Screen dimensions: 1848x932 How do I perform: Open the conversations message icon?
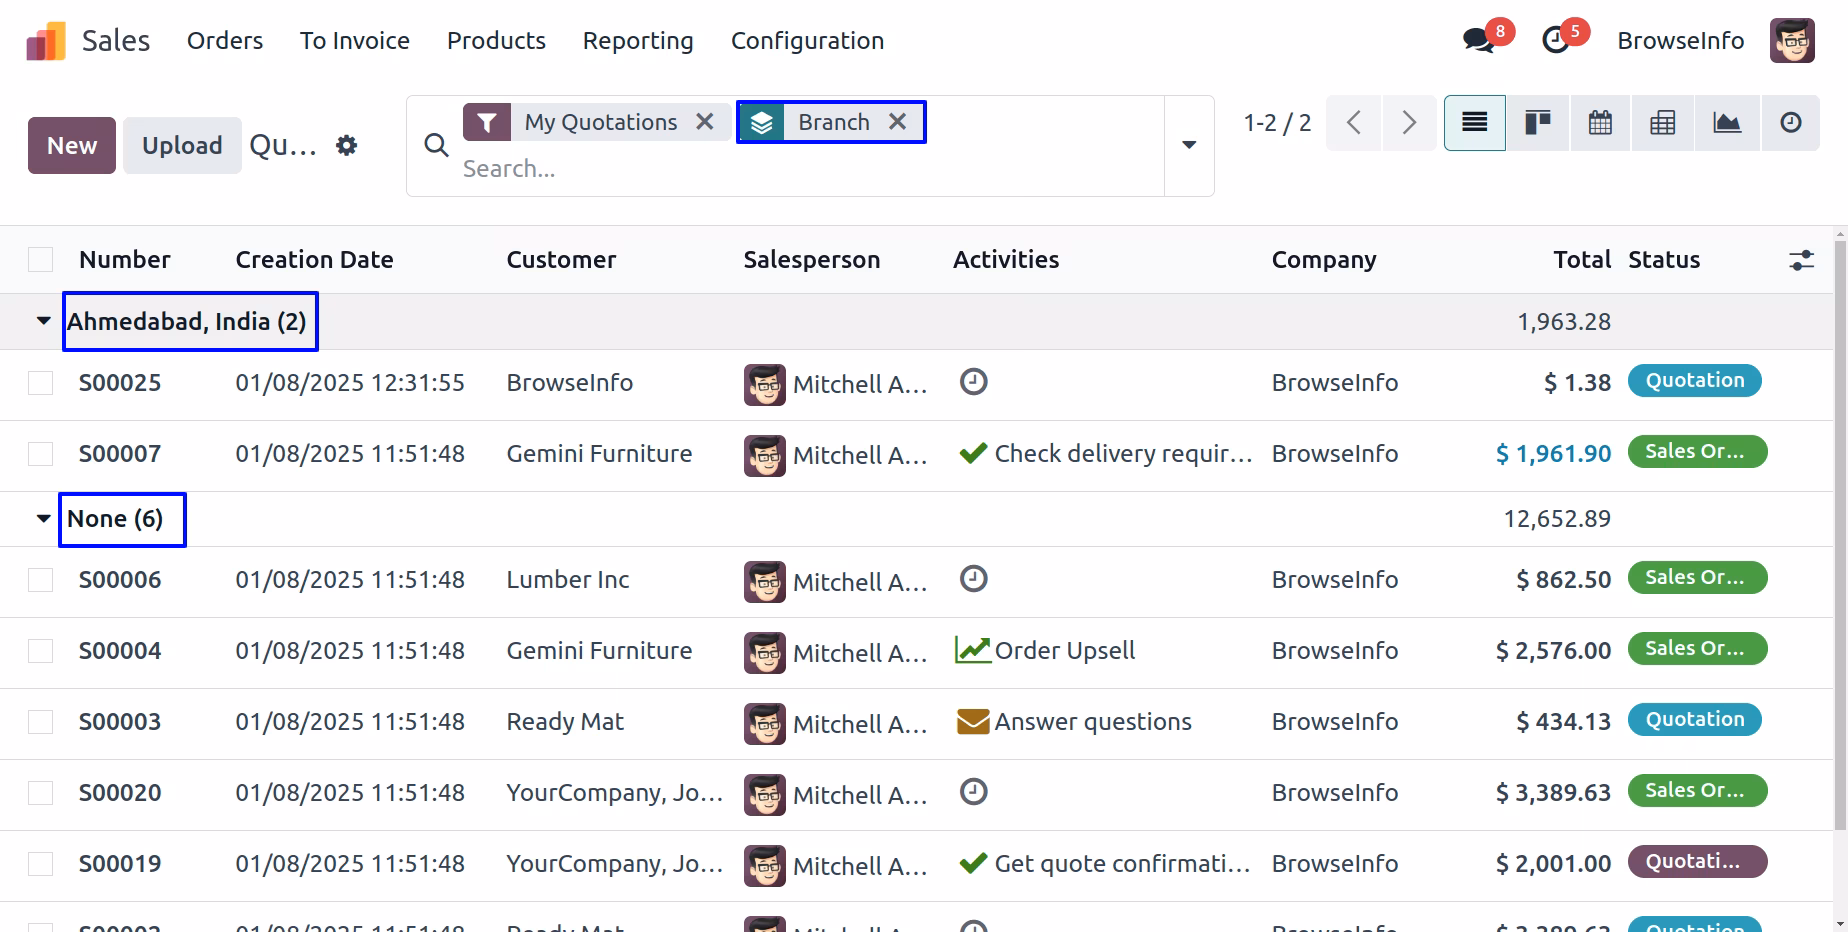(x=1478, y=40)
